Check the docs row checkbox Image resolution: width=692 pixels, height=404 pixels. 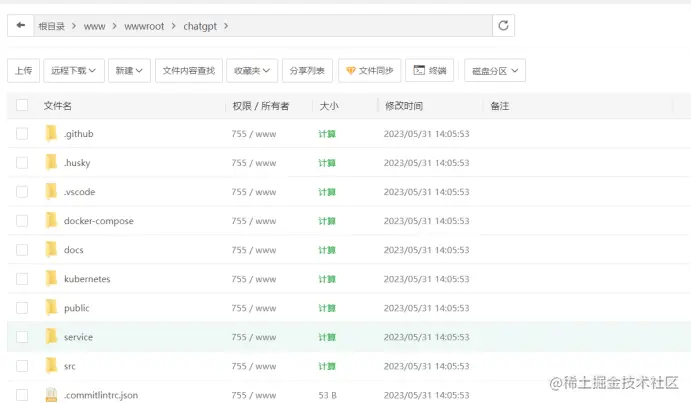click(x=22, y=249)
